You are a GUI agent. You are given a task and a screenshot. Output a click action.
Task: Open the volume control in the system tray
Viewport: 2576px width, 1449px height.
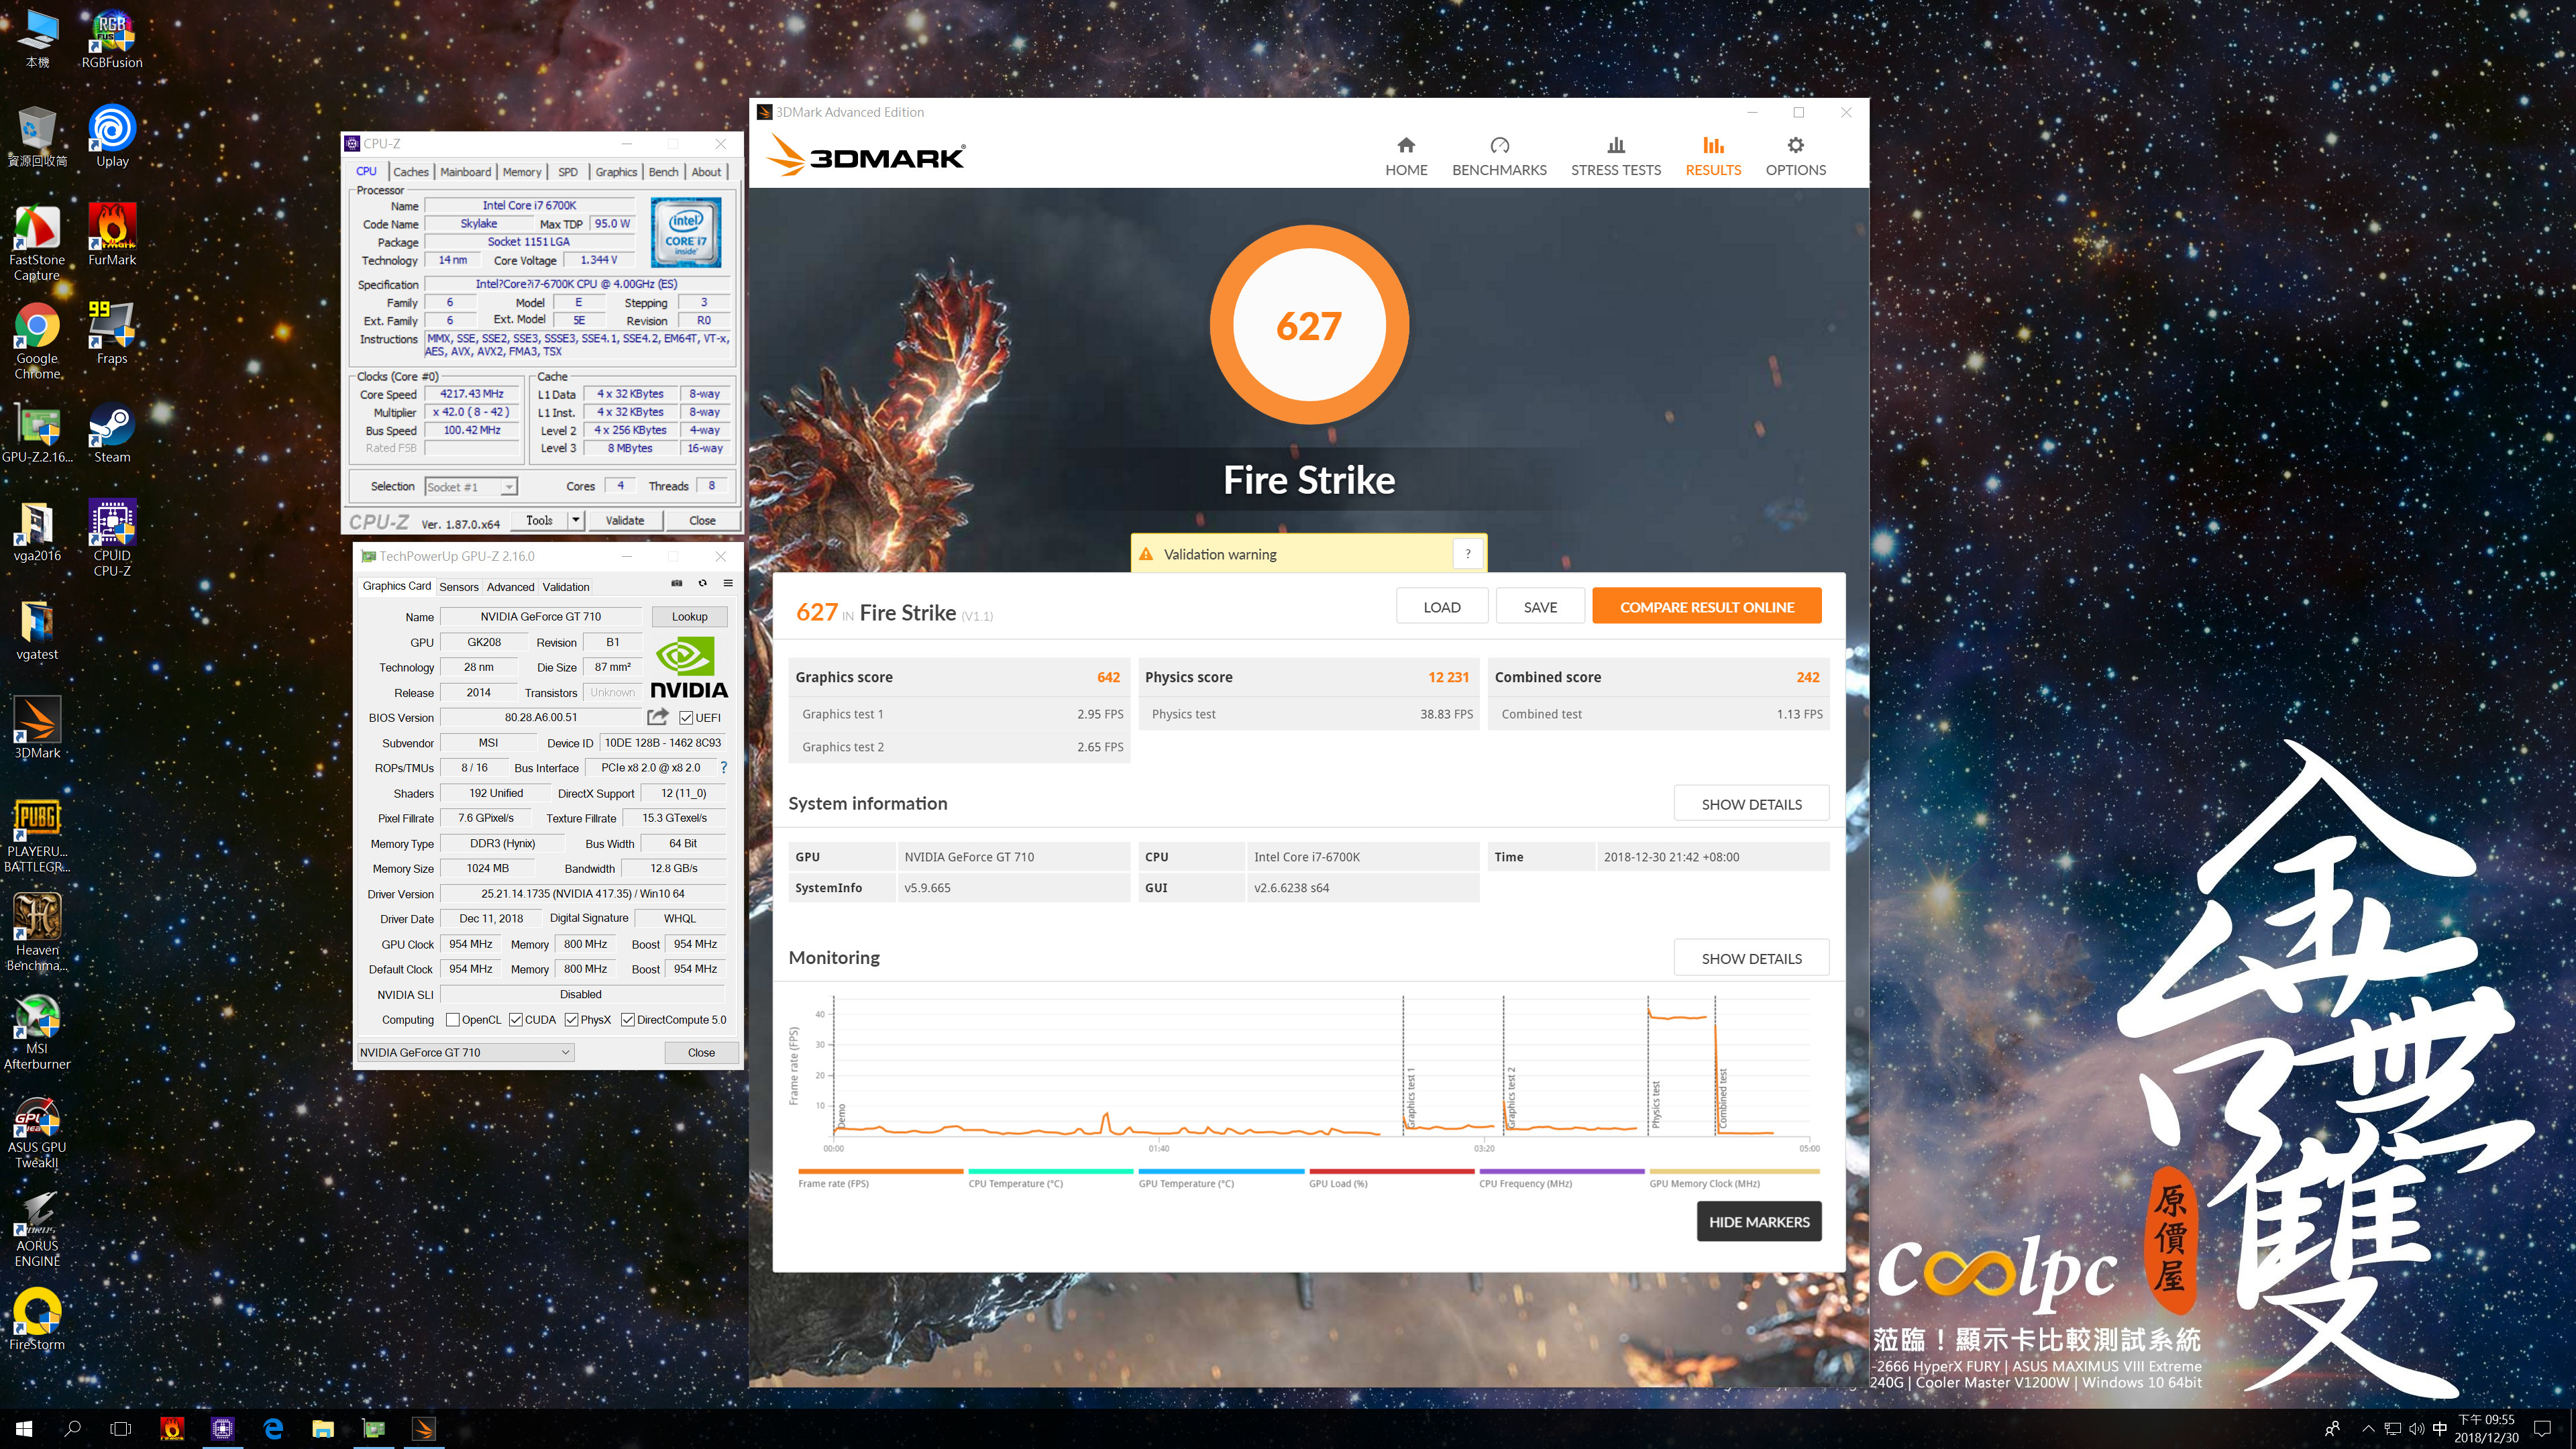coord(2416,1429)
